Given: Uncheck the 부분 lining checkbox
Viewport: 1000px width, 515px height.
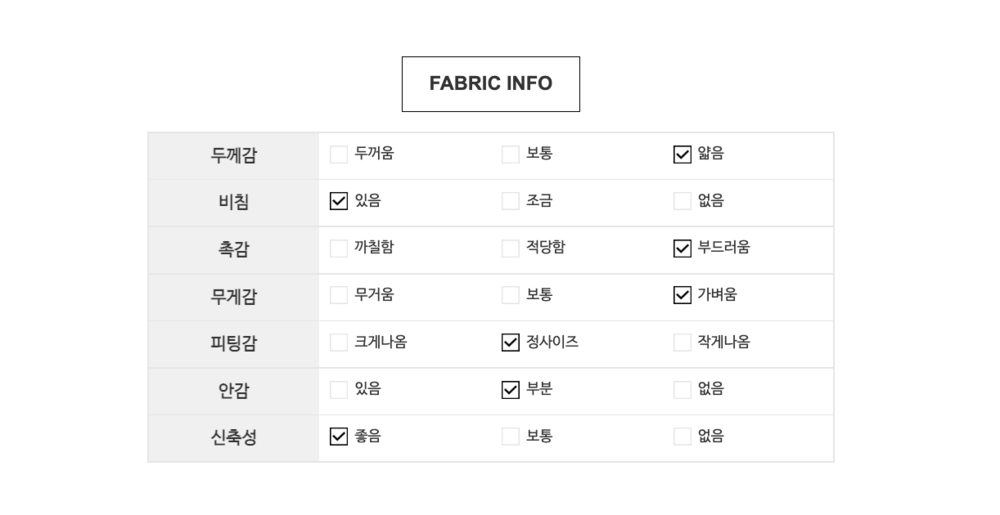Looking at the screenshot, I should point(510,389).
